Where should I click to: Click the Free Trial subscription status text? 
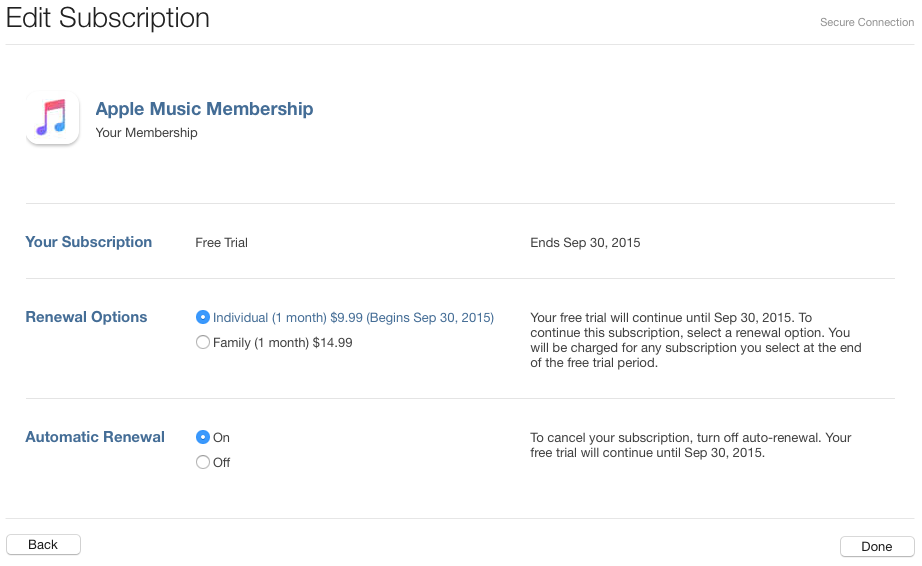(221, 243)
